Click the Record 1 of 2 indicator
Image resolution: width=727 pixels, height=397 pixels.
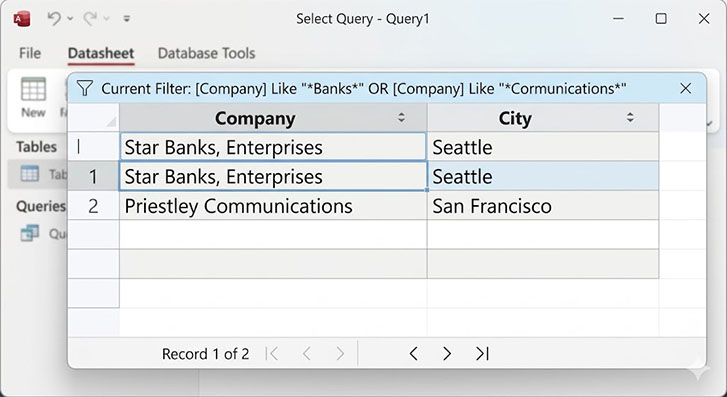205,354
